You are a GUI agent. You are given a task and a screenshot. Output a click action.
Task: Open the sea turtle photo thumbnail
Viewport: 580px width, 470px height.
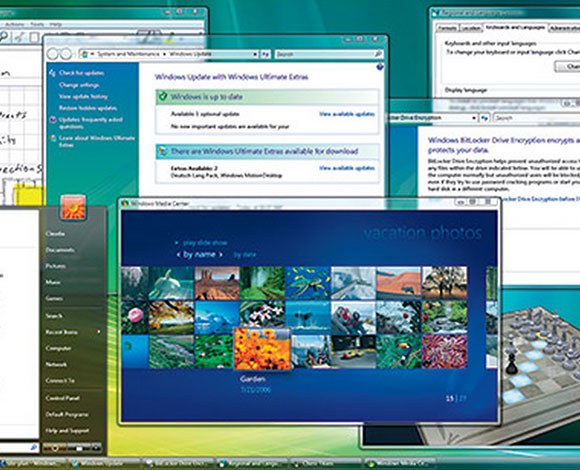point(308,283)
